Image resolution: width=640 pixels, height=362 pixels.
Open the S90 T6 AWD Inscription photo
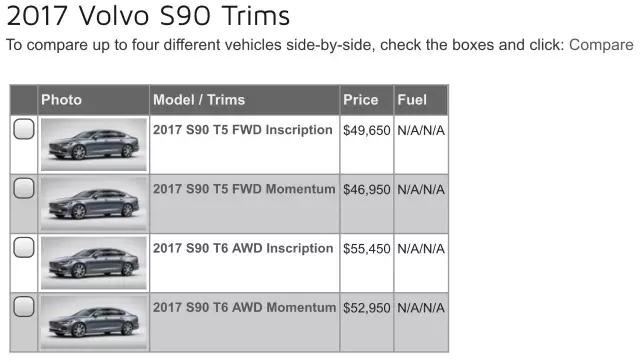tap(94, 263)
